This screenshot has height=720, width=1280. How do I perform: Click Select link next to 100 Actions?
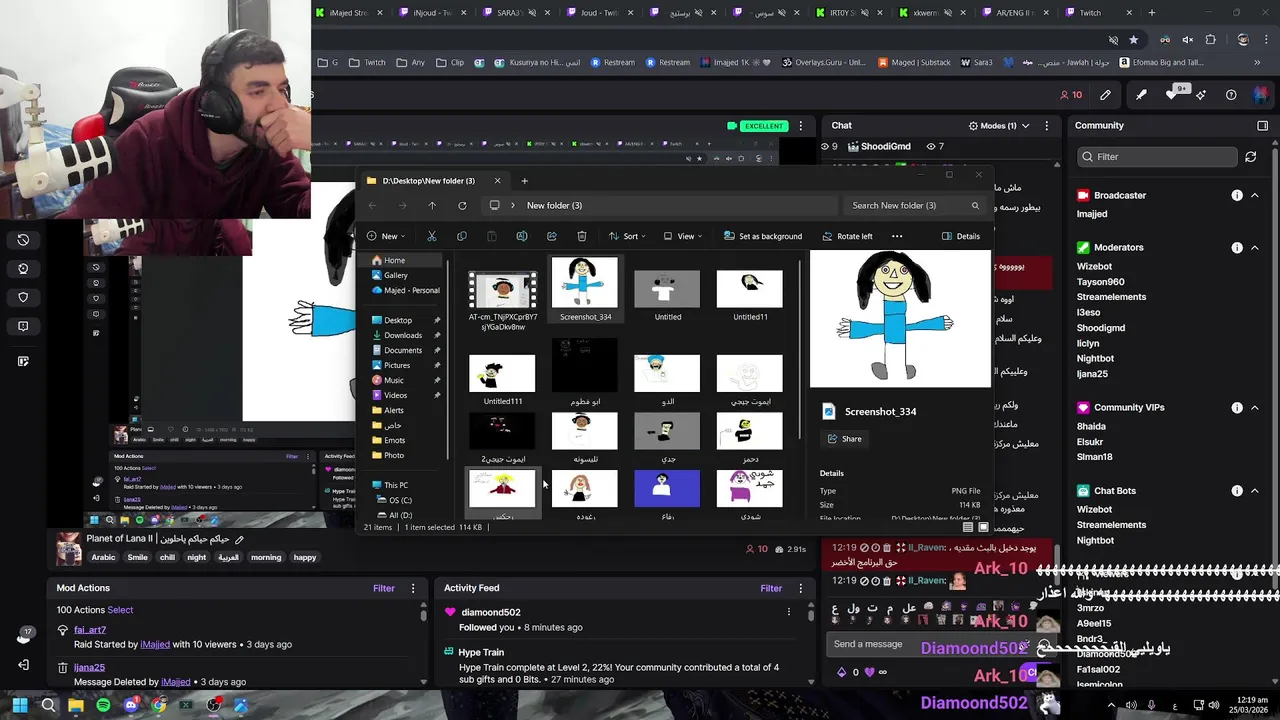click(120, 610)
